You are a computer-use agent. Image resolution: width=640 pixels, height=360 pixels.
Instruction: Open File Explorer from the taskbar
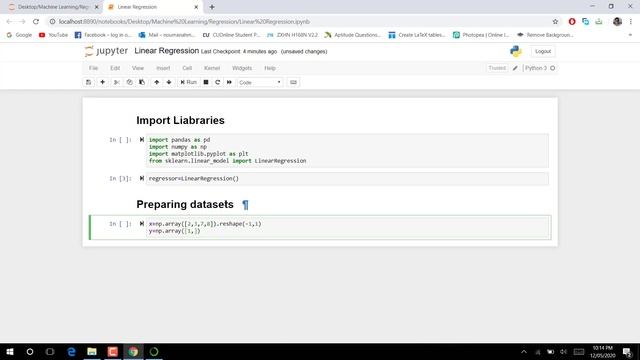pos(92,351)
